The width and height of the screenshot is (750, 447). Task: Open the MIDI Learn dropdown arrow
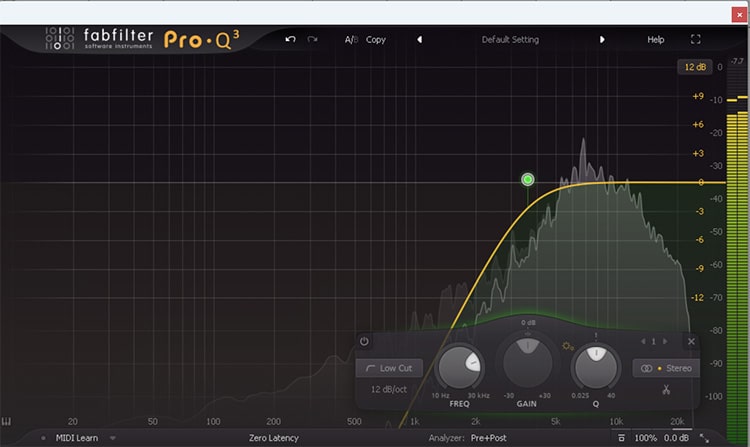(x=113, y=438)
